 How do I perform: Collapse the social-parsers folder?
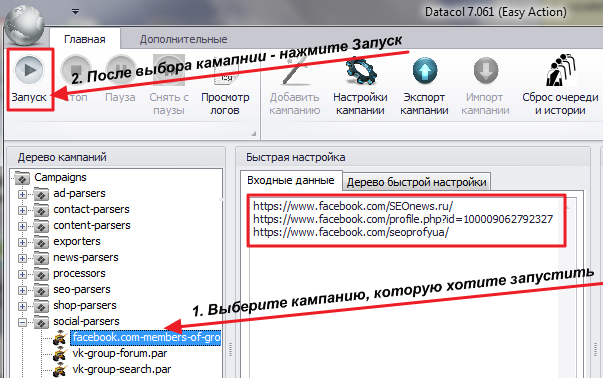22,322
